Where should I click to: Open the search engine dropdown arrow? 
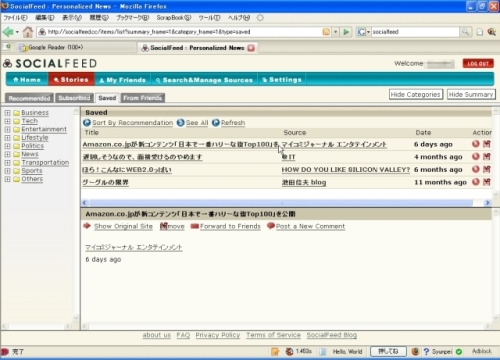pyautogui.click(x=368, y=32)
